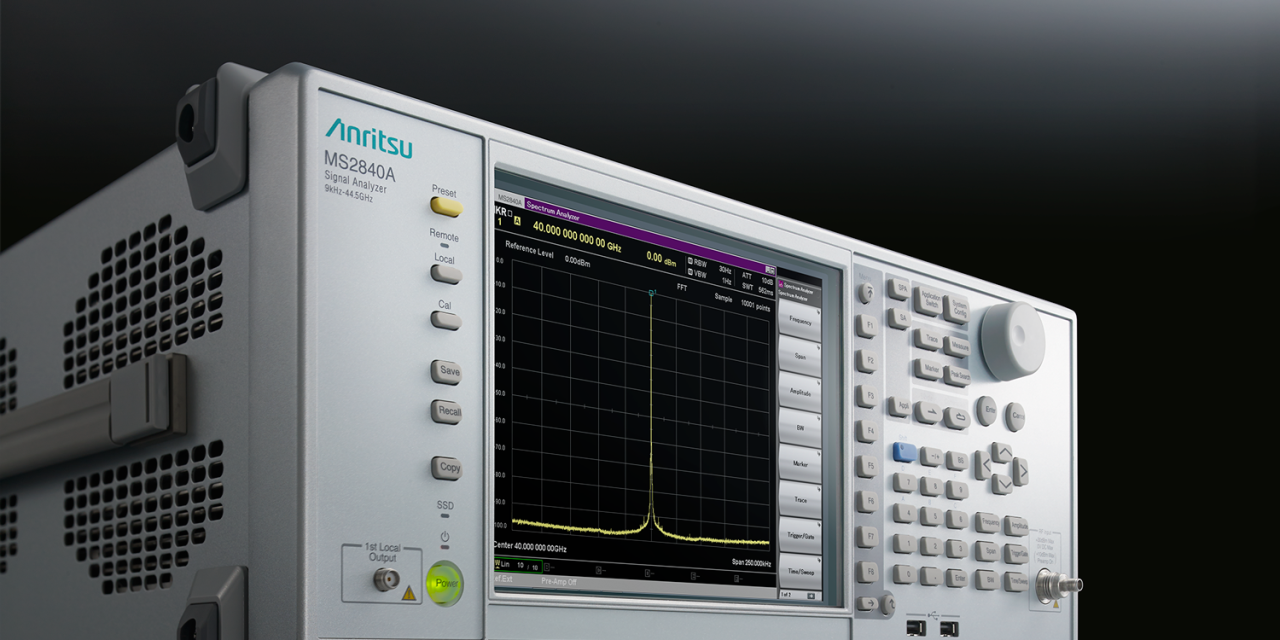Viewport: 1280px width, 640px height.
Task: Push the right-arrow key below F8
Action: pyautogui.click(x=868, y=603)
